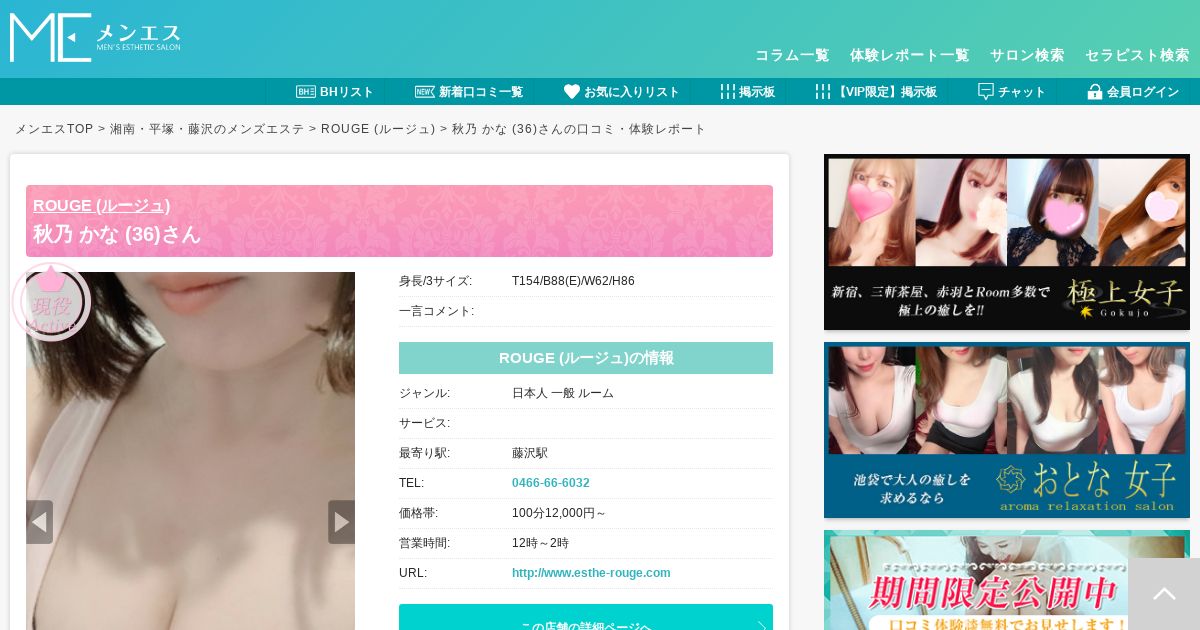Click ROUGE (ルージュ) breadcrumb link
This screenshot has width=1200, height=630.
click(x=378, y=129)
